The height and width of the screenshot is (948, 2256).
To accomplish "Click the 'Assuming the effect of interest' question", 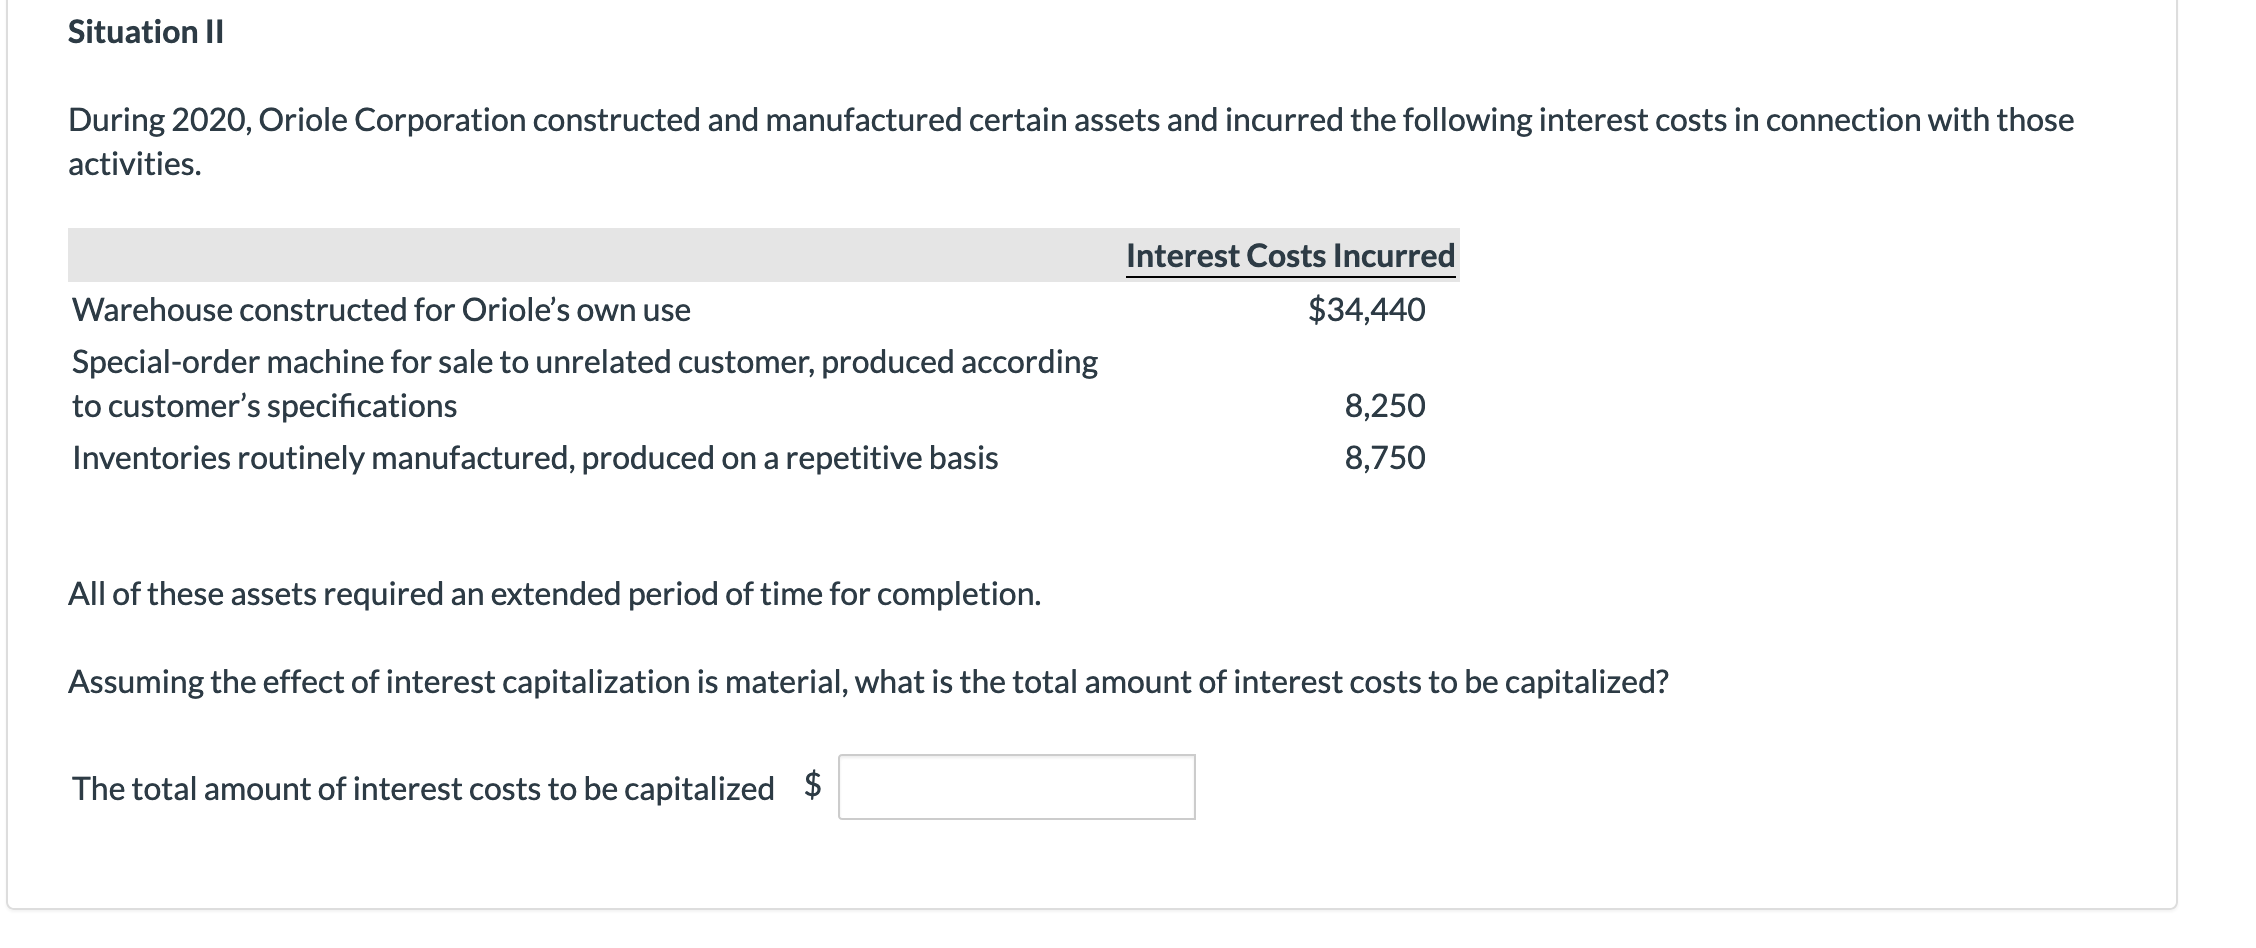I will point(868,682).
